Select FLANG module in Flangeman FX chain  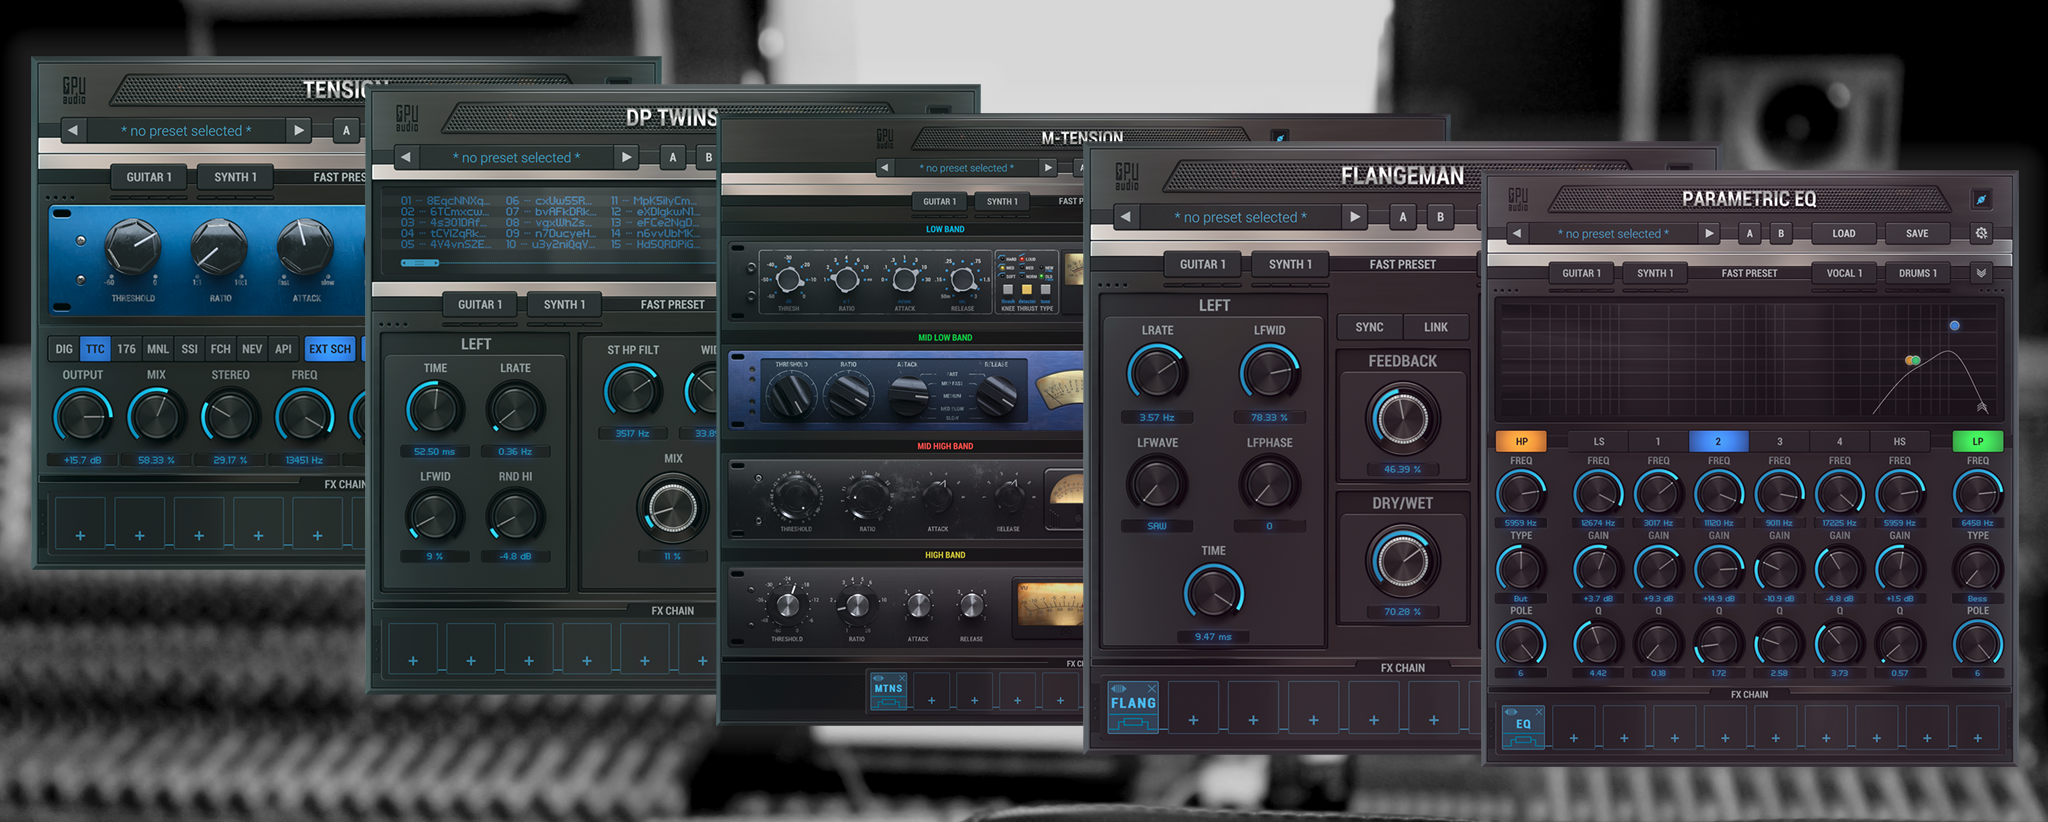coord(1133,706)
